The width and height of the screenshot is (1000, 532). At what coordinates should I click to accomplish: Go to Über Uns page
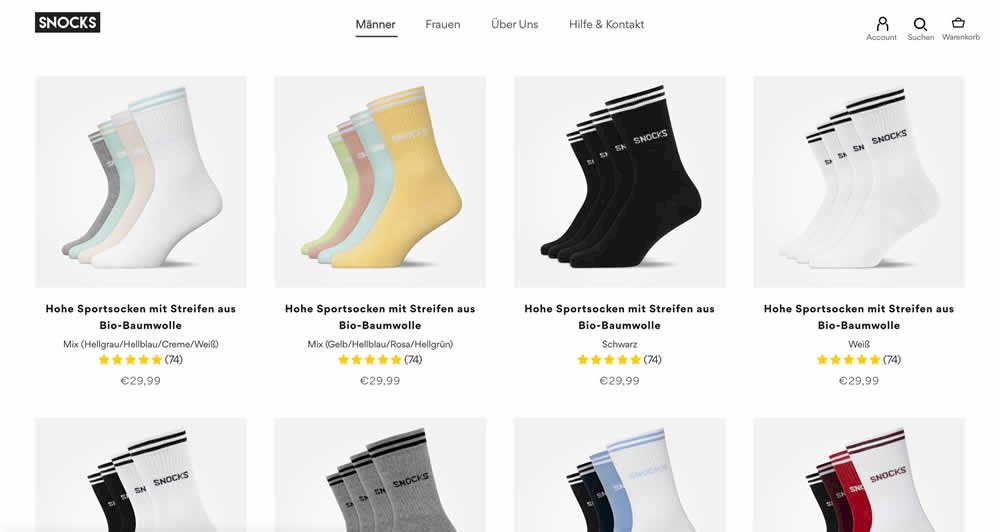pos(515,24)
